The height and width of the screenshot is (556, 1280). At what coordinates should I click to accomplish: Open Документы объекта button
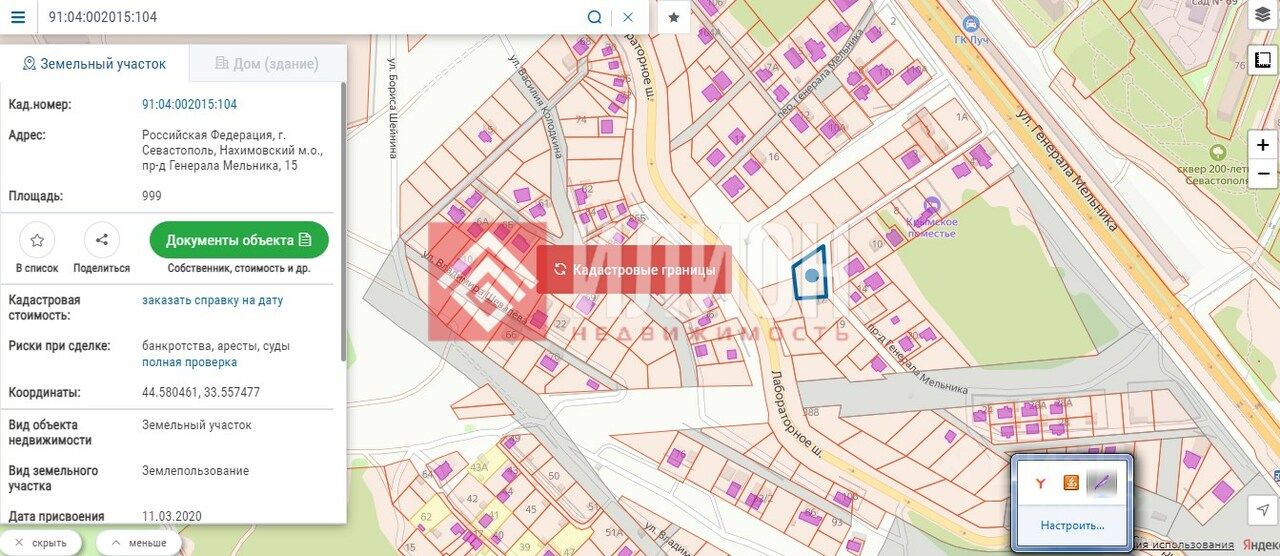click(239, 240)
